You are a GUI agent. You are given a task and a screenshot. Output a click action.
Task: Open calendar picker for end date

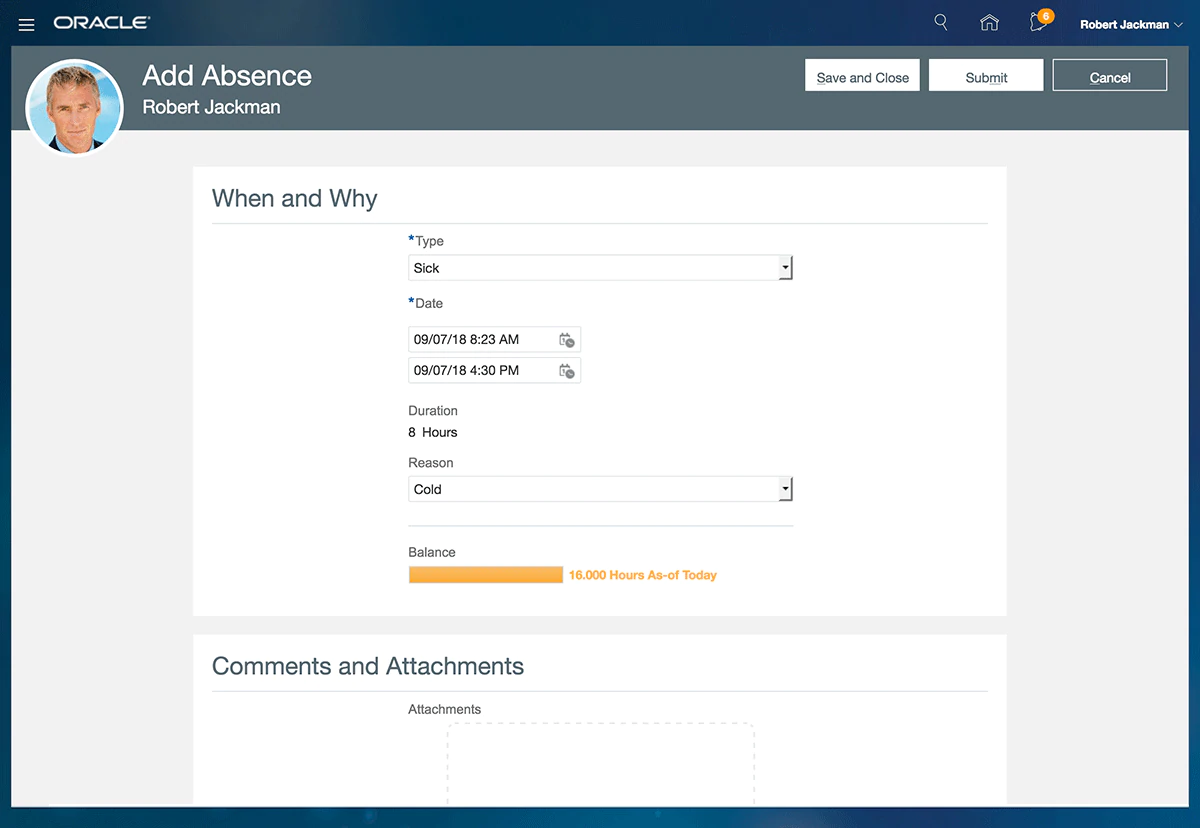pos(566,371)
